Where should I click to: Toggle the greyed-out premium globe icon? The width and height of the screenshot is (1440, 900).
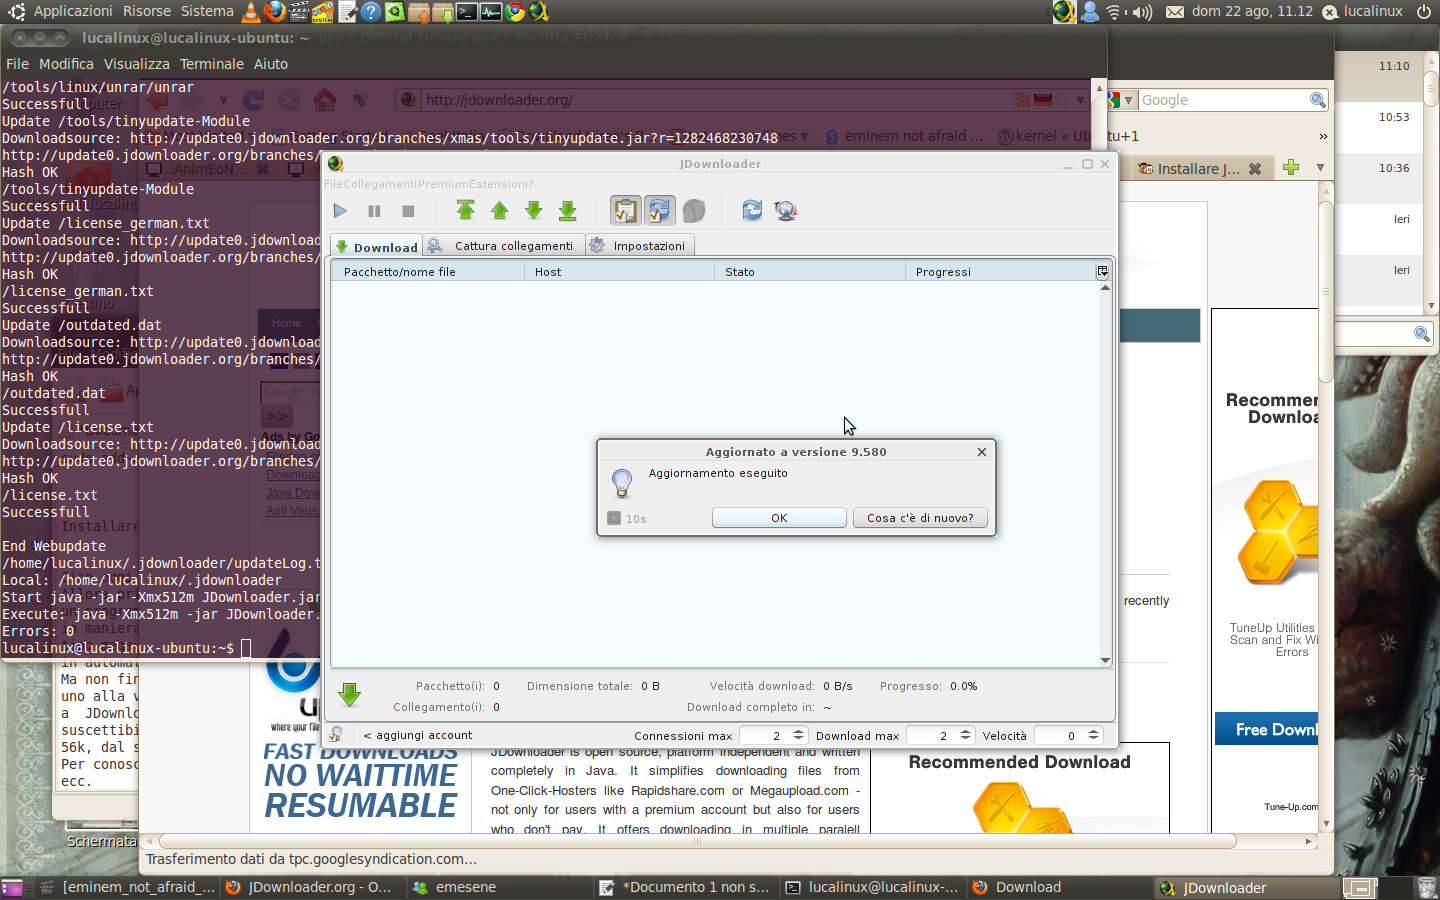(x=694, y=210)
